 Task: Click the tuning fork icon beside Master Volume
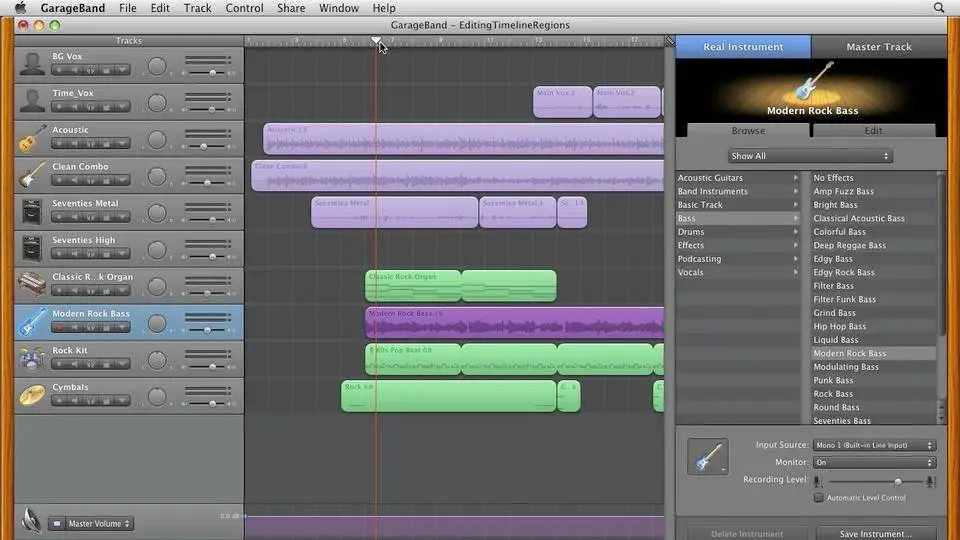click(31, 520)
